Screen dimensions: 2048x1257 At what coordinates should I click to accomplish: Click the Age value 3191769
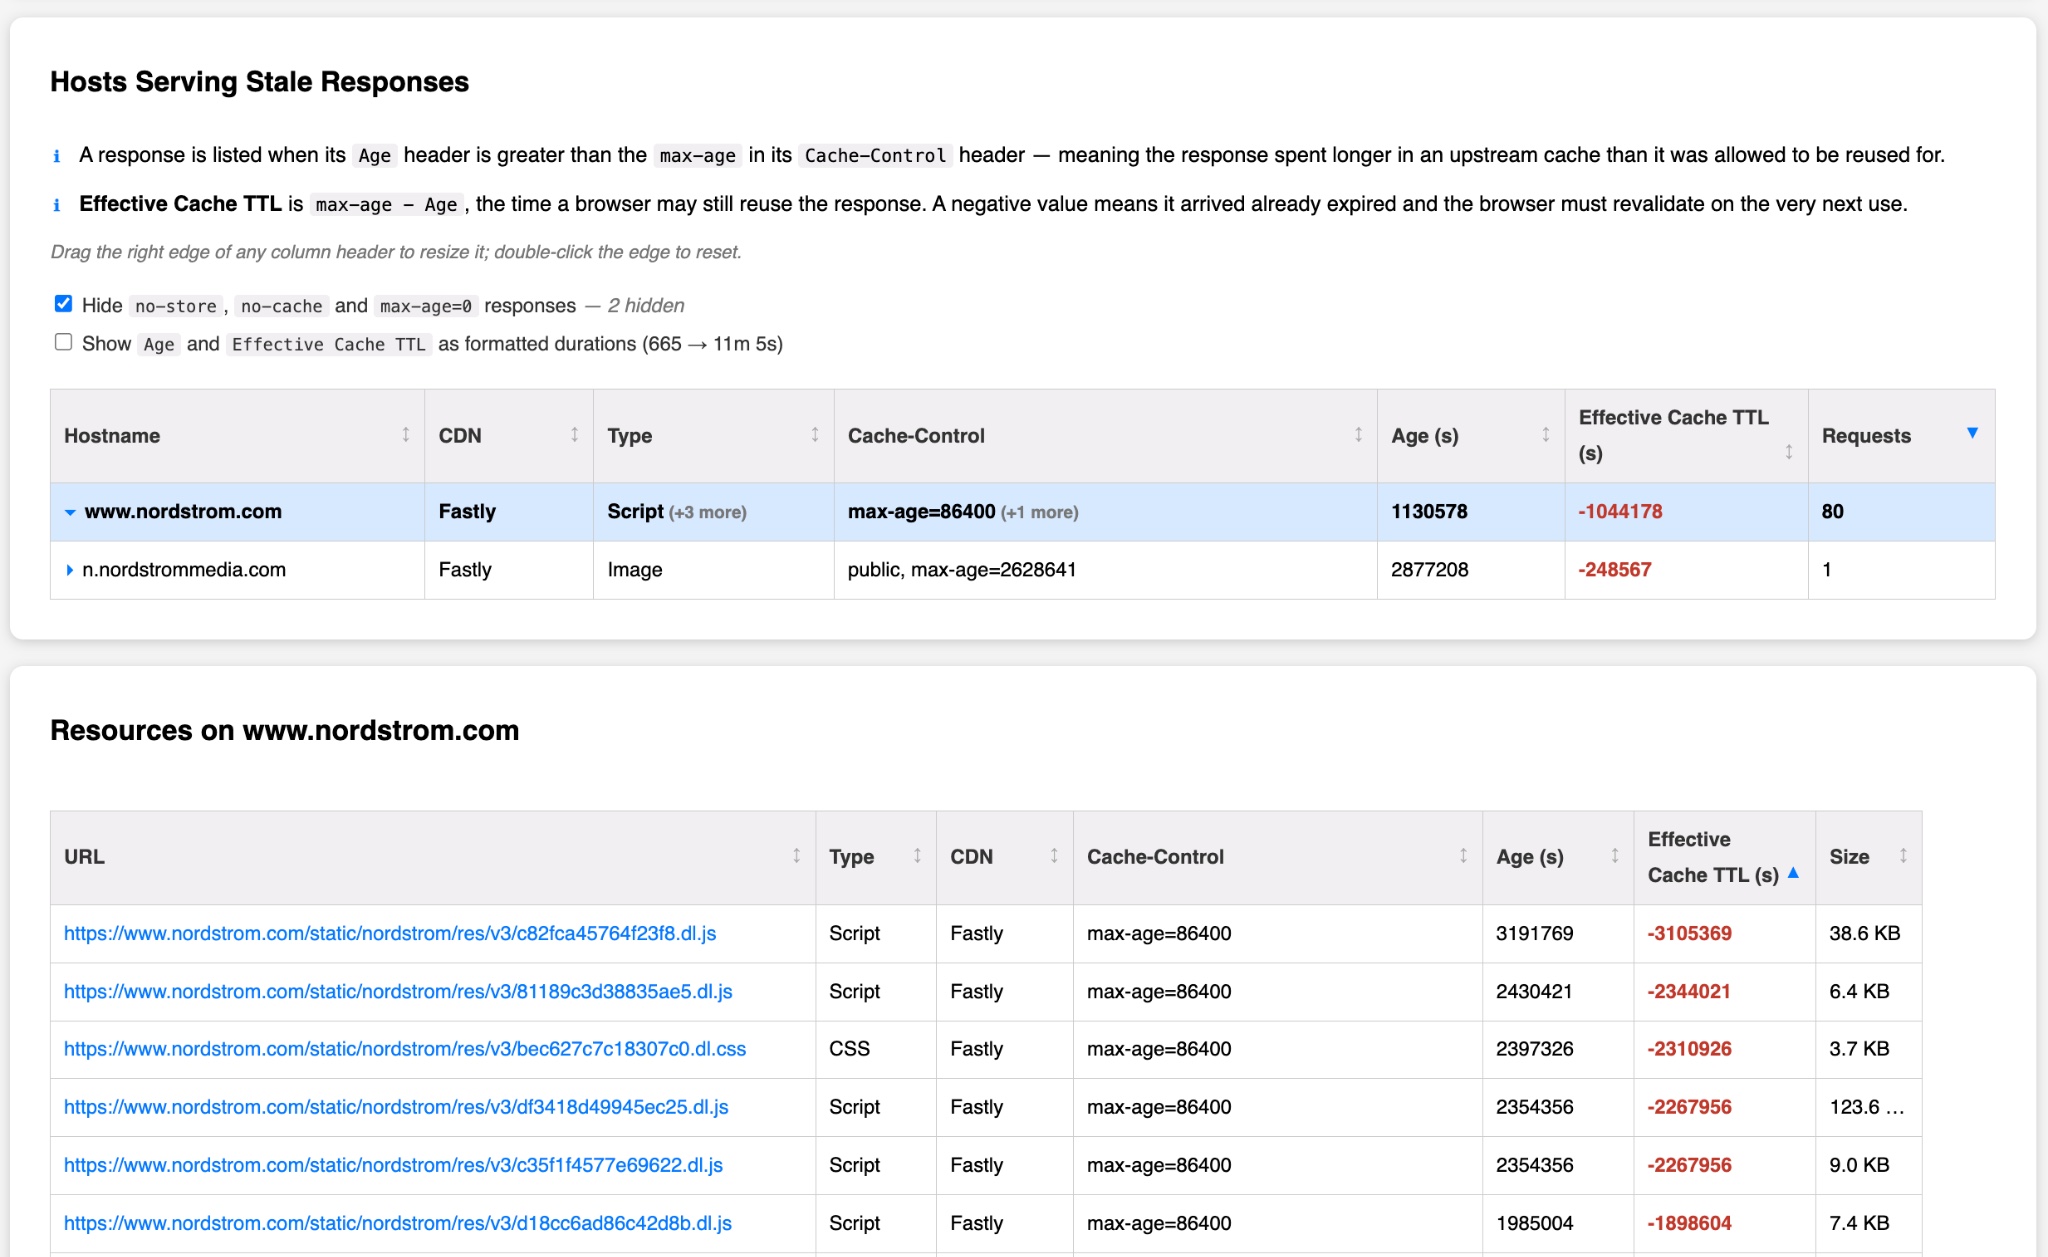click(x=1534, y=933)
